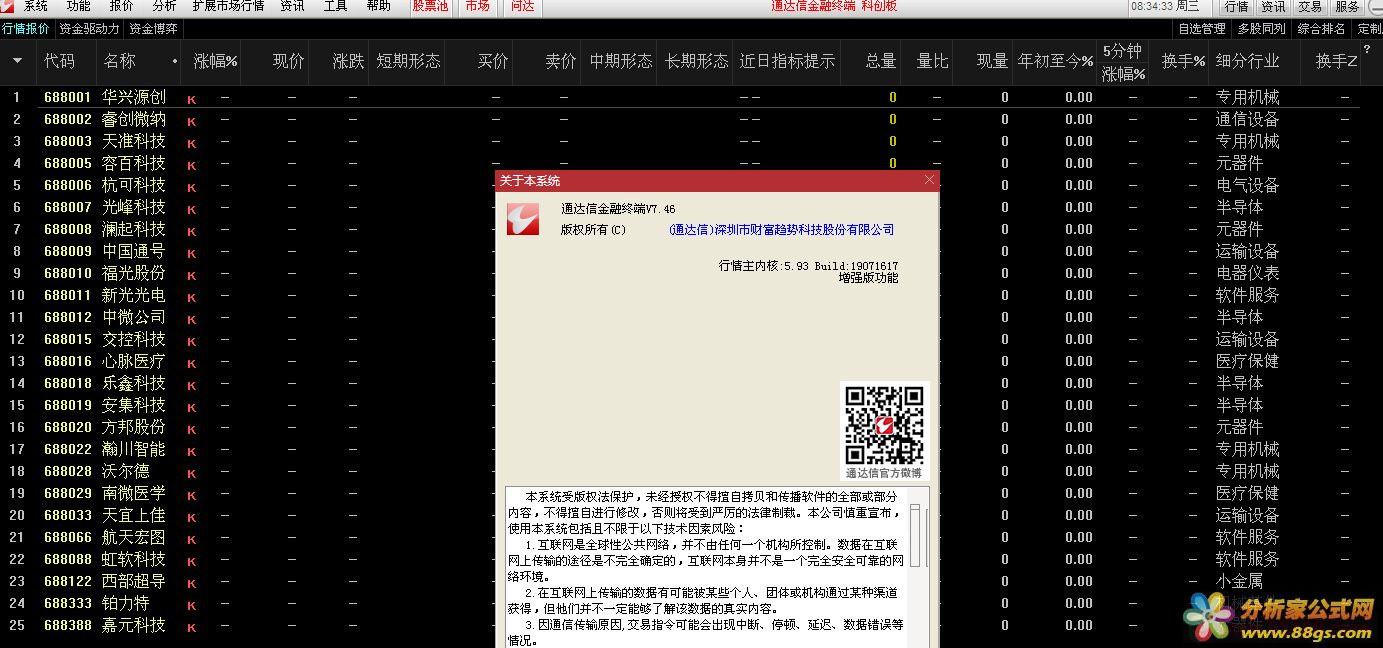Click the K marker next to 沃尔德

[x=192, y=473]
